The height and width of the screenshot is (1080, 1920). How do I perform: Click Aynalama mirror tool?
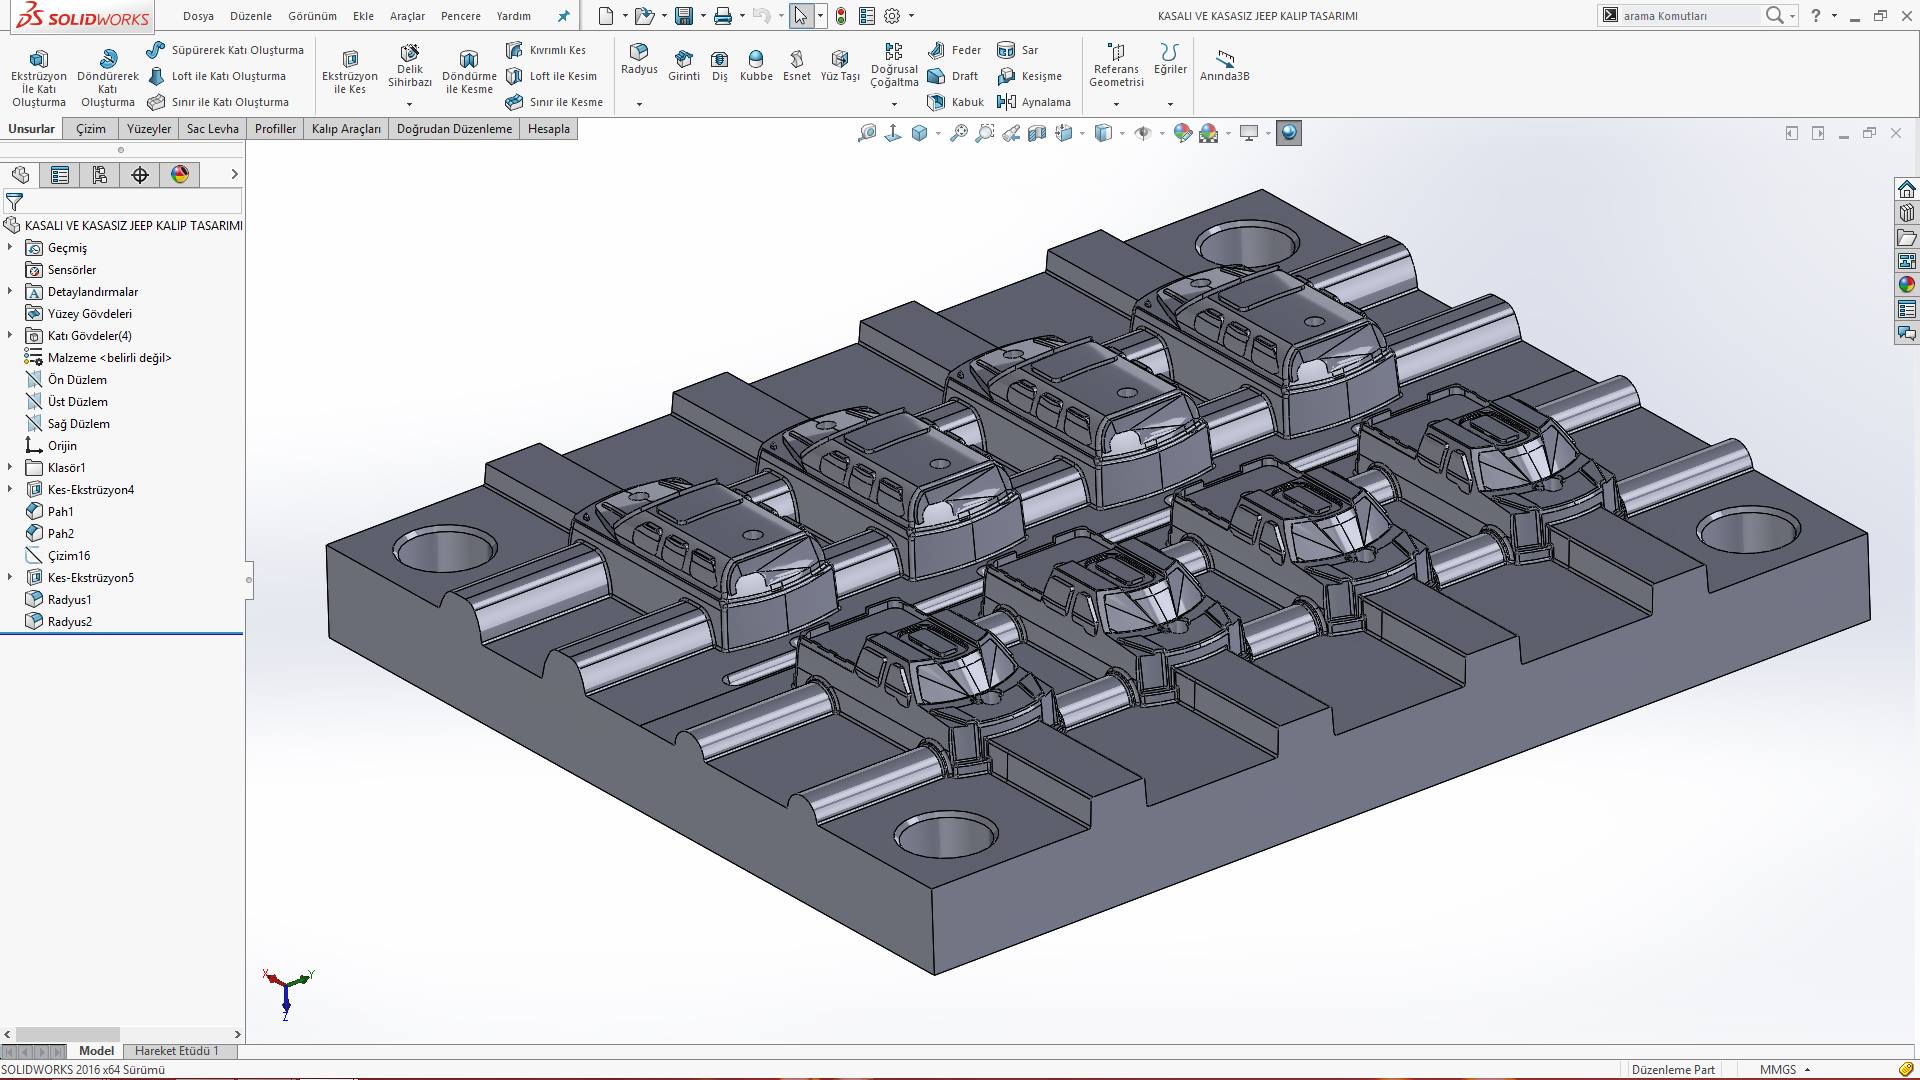pos(1034,102)
